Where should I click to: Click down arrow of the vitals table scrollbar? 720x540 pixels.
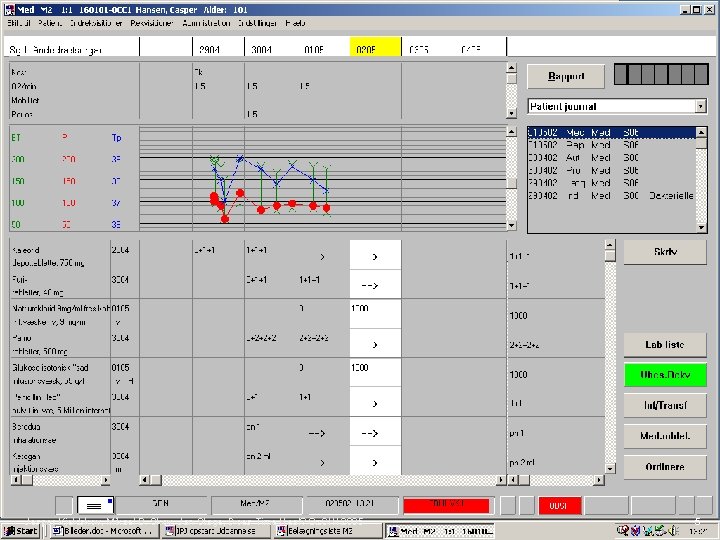(x=512, y=113)
